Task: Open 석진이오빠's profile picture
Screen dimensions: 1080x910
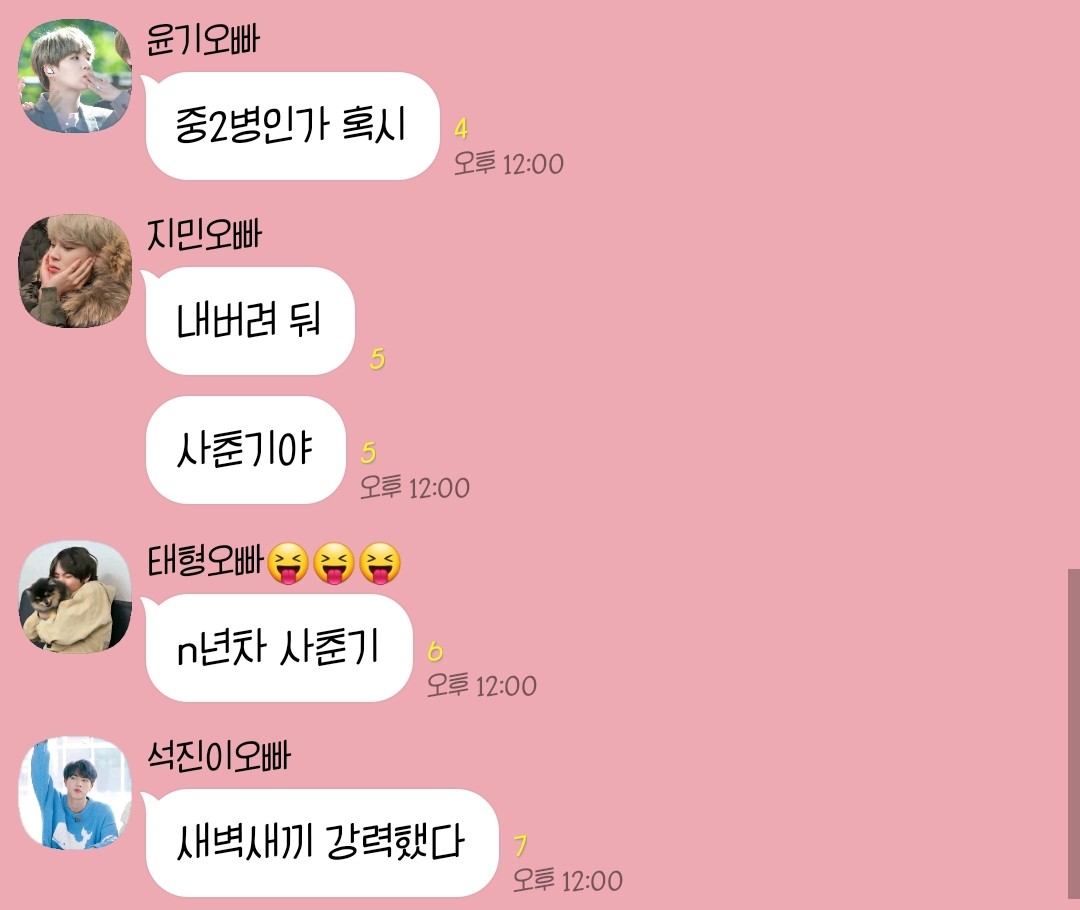Action: pos(74,792)
